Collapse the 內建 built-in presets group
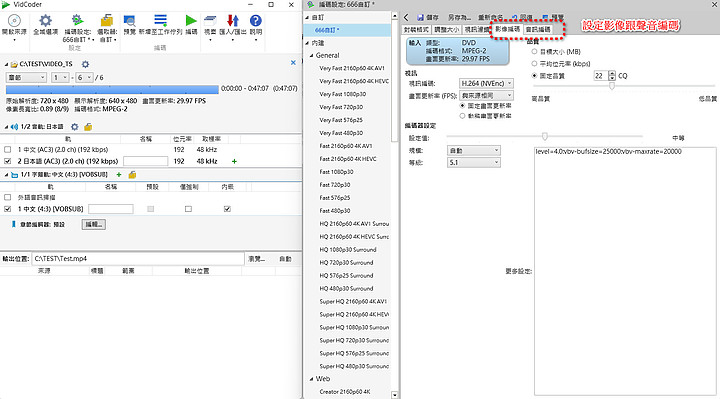720x399 pixels. [307, 43]
